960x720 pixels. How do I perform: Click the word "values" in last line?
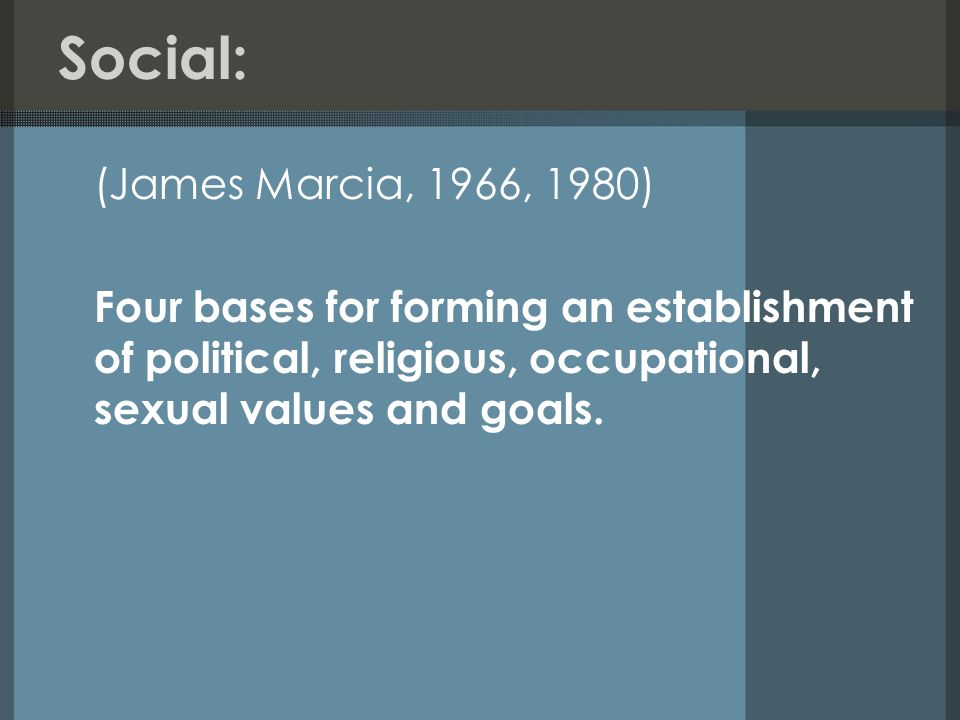point(307,409)
